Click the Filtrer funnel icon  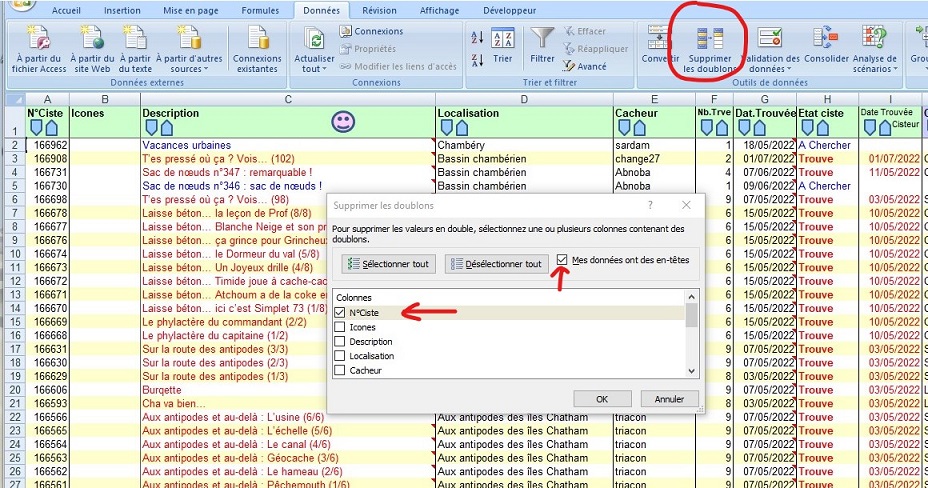tap(543, 40)
